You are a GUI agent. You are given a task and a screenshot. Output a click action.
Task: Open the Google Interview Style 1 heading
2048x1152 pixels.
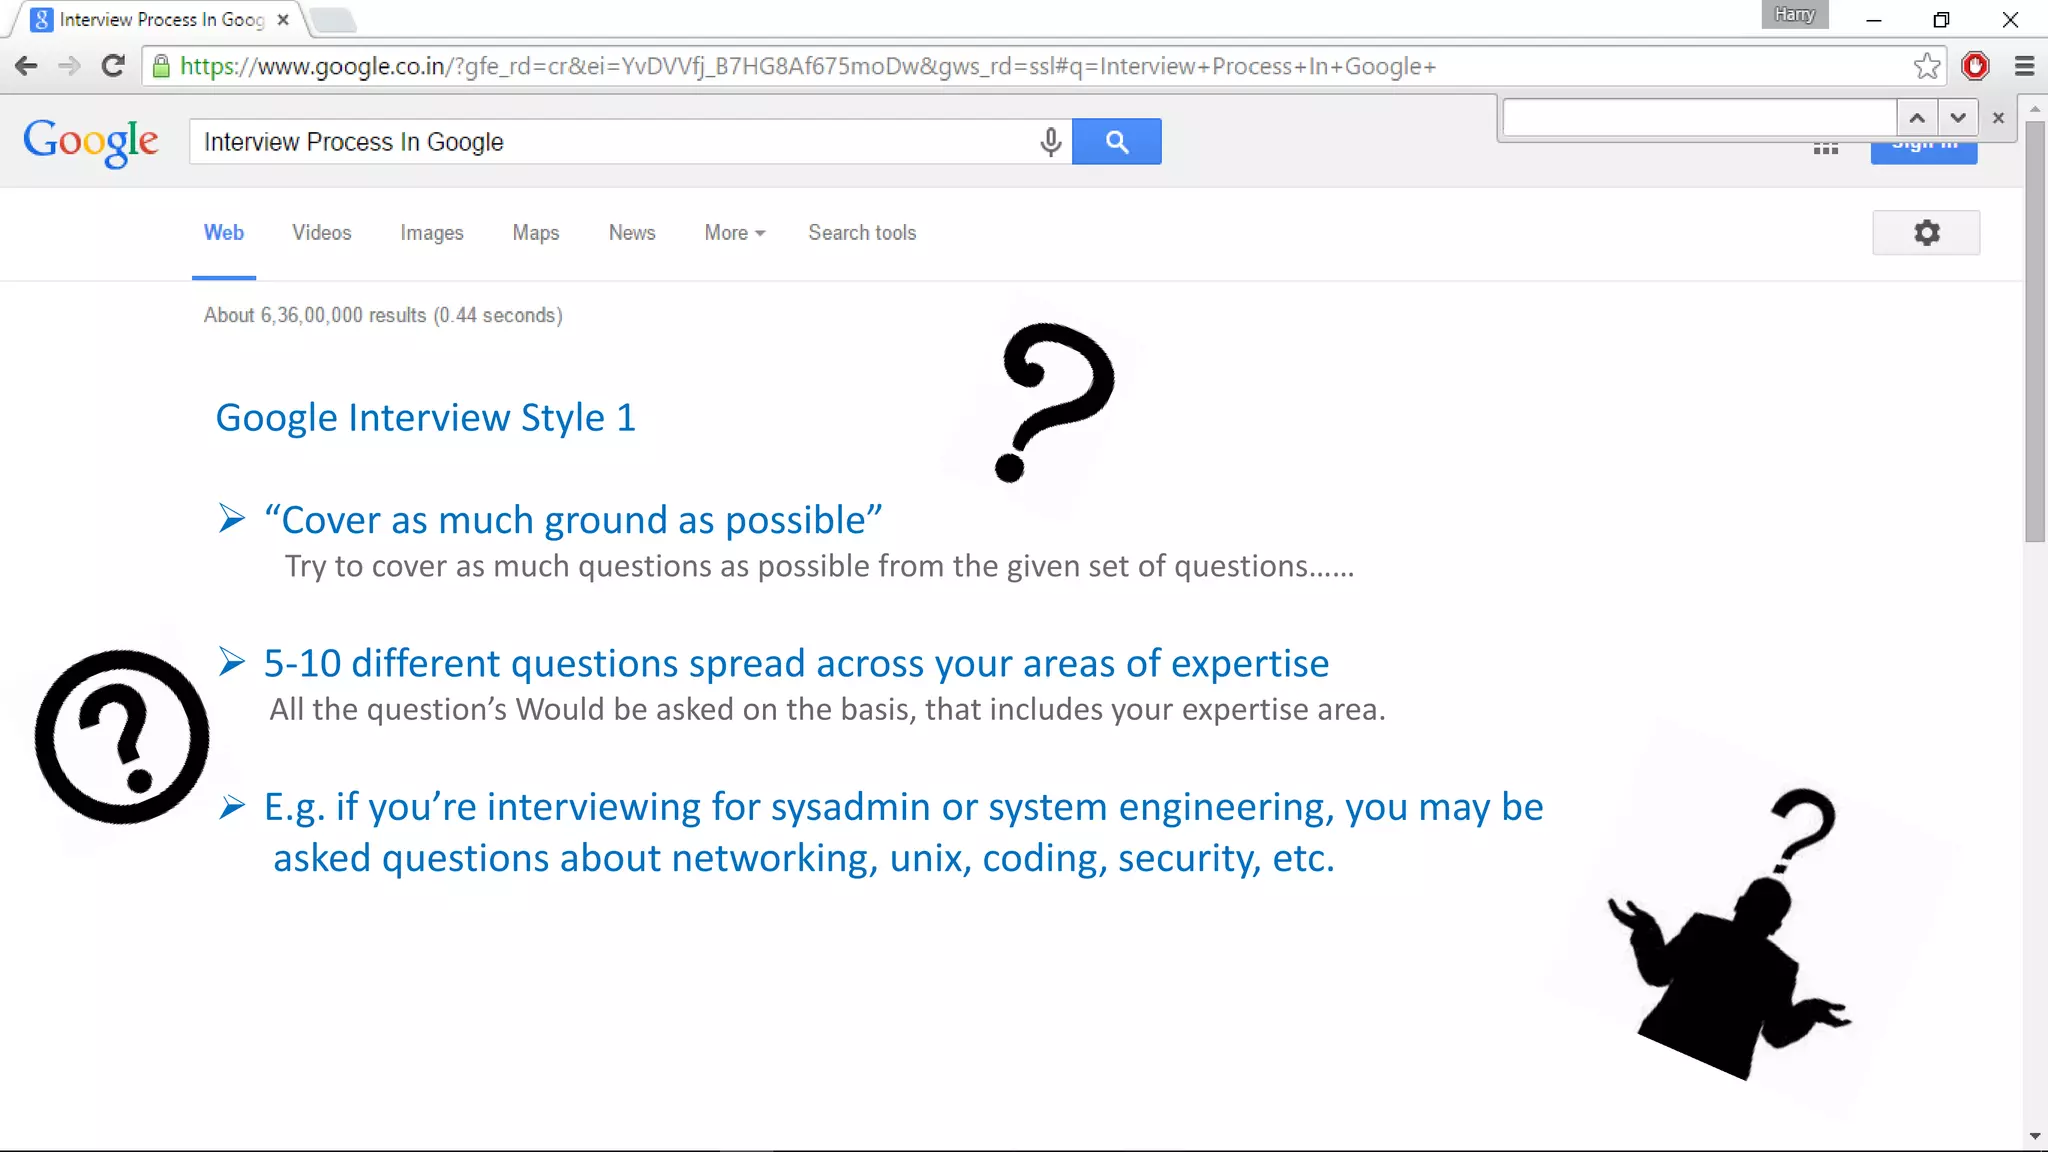425,418
